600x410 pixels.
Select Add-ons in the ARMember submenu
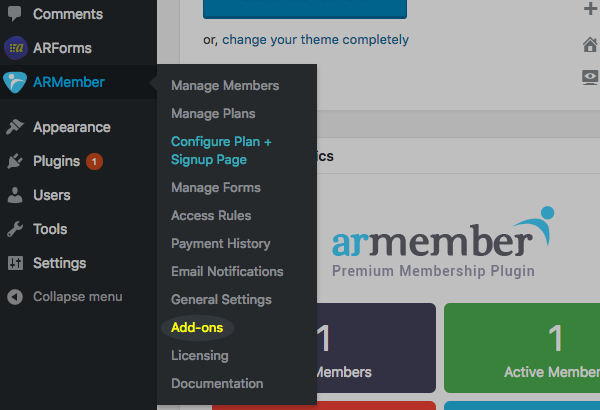pos(197,328)
